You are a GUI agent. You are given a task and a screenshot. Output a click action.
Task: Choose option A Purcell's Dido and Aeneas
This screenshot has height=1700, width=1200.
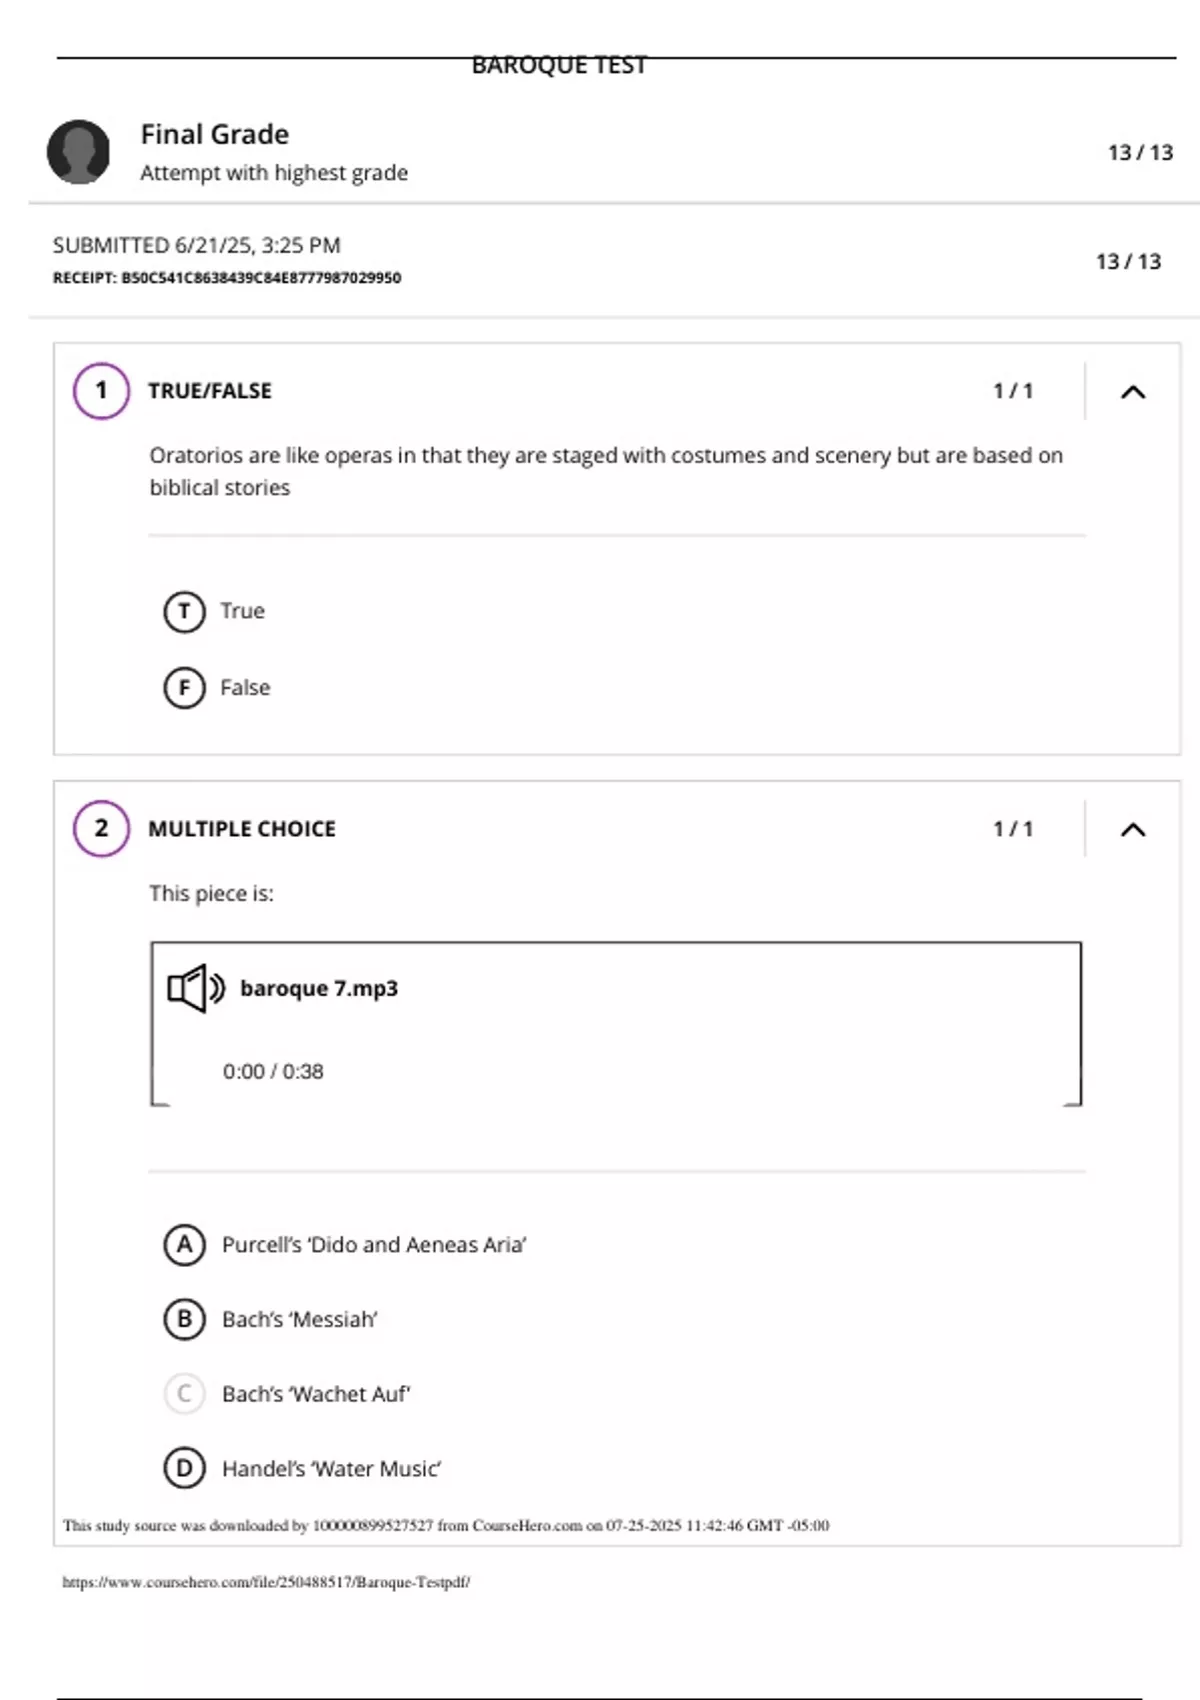(184, 1245)
